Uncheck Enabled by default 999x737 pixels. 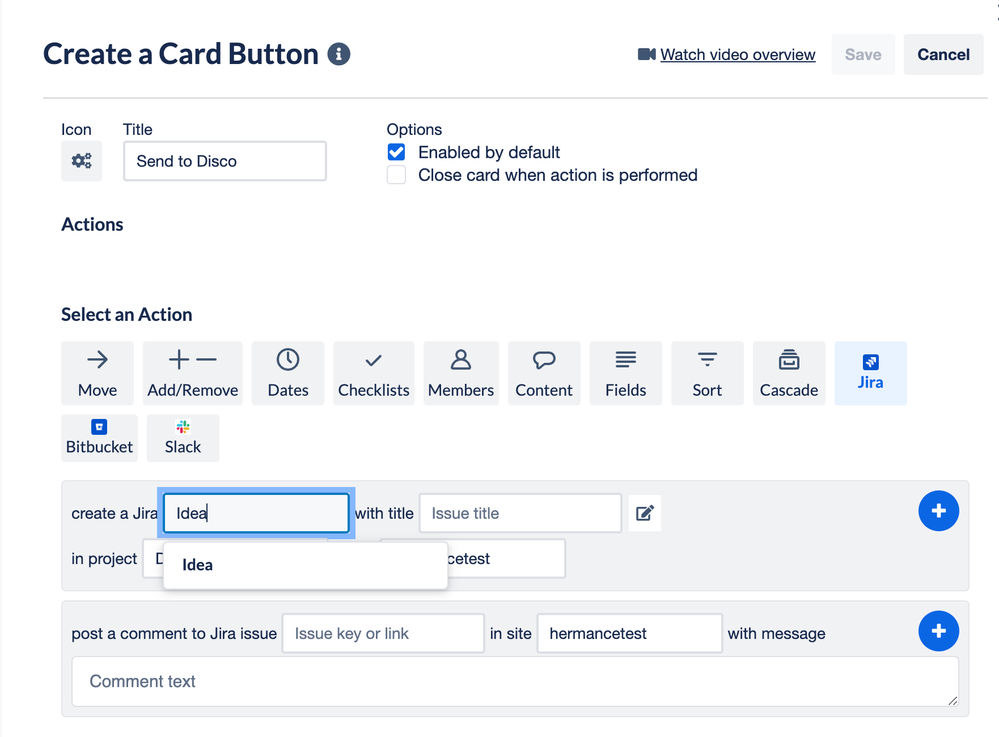point(396,152)
